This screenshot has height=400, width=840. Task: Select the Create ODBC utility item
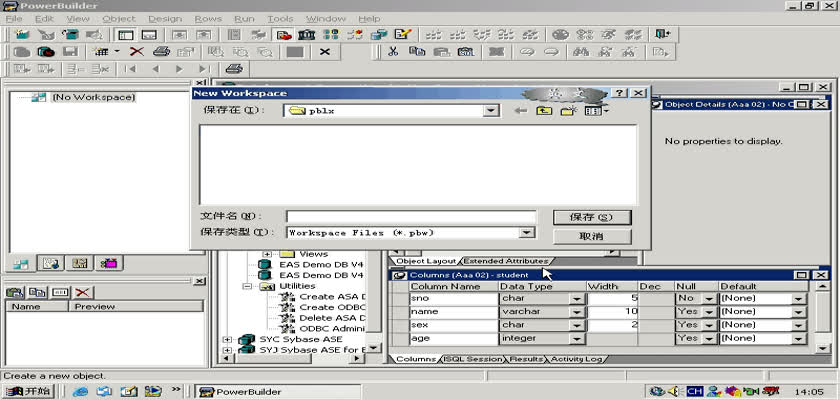point(332,307)
